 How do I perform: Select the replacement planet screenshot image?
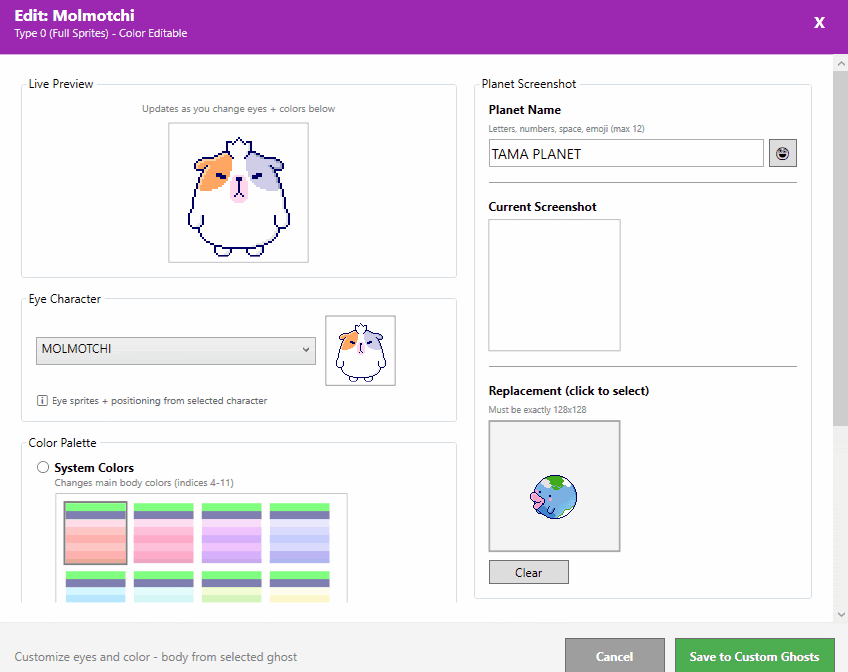(554, 486)
